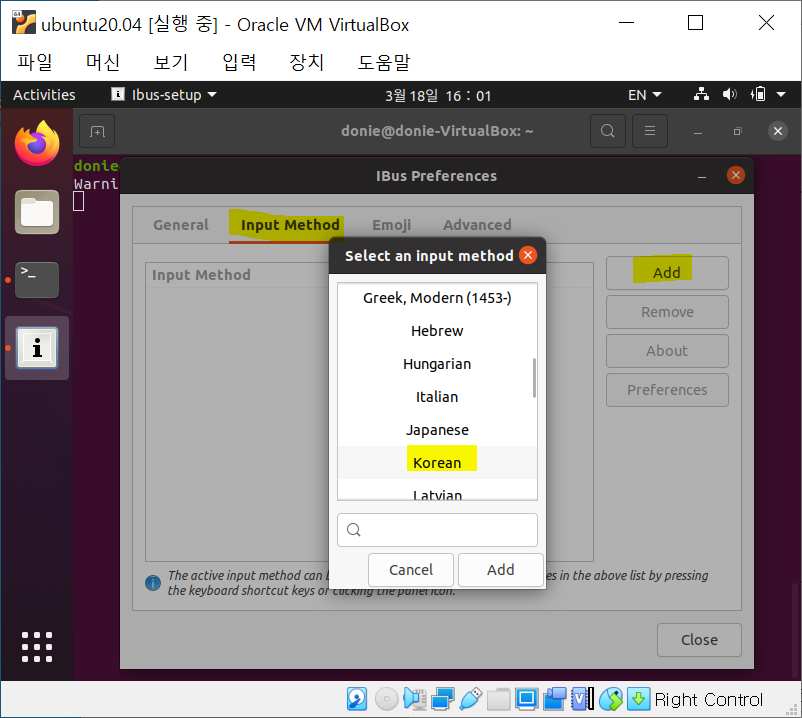Click the VirtualBox hard disk status icon
Viewport: 802px width, 718px height.
(x=357, y=699)
